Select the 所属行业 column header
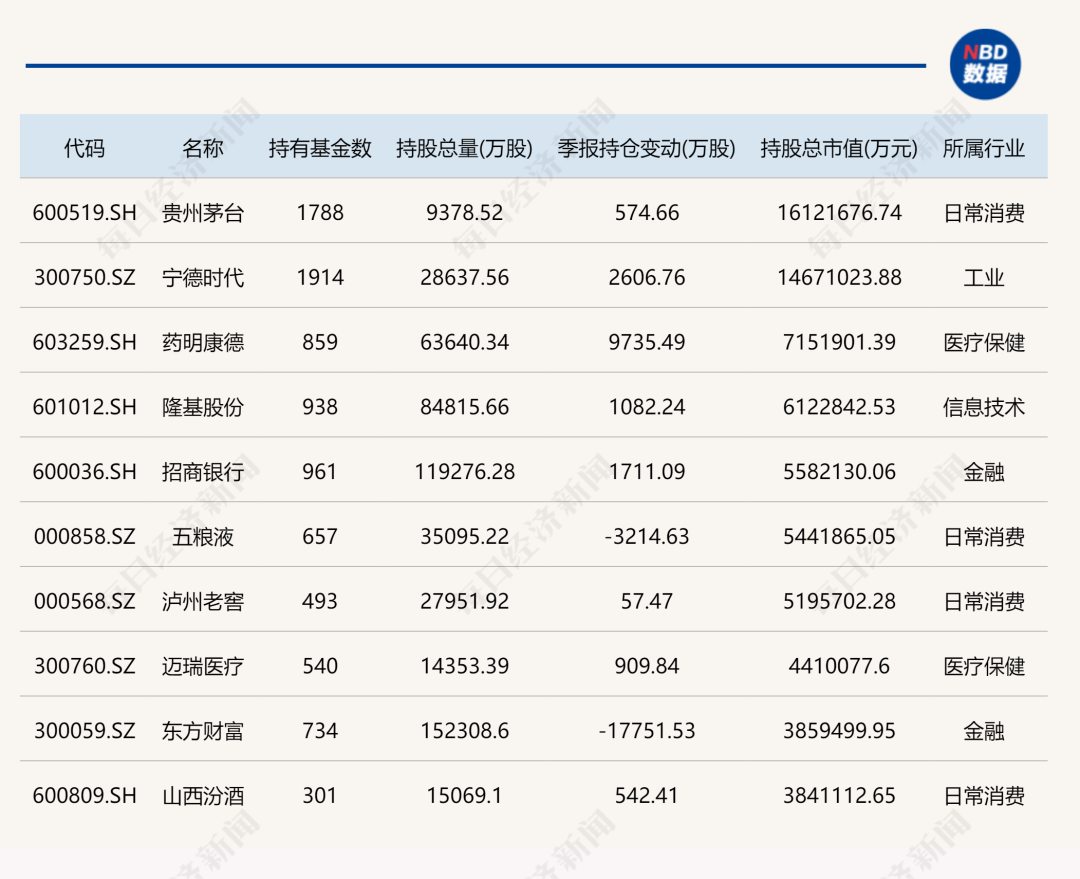Viewport: 1080px width, 879px height. coord(984,148)
